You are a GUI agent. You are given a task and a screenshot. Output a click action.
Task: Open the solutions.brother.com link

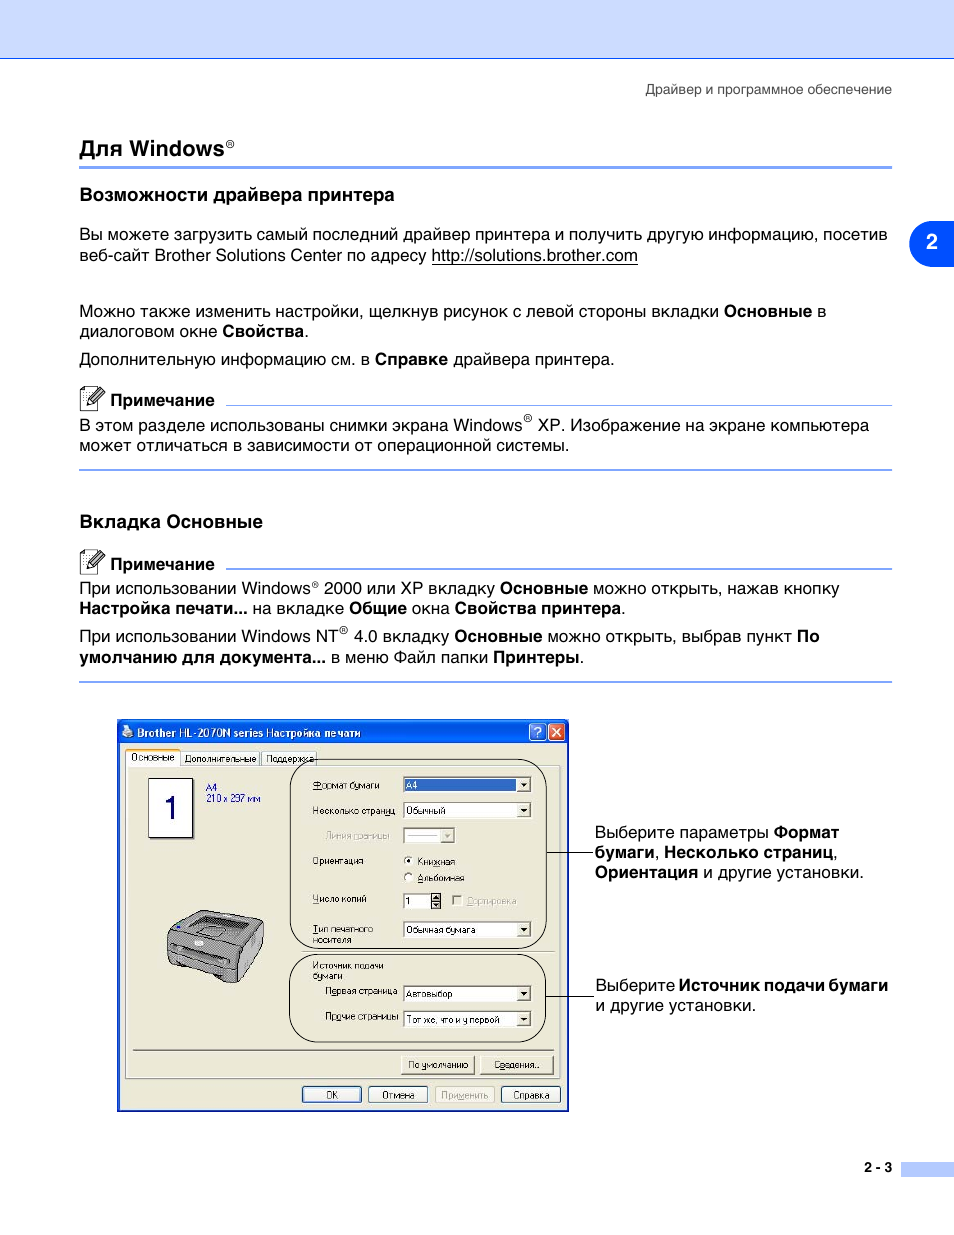[534, 256]
